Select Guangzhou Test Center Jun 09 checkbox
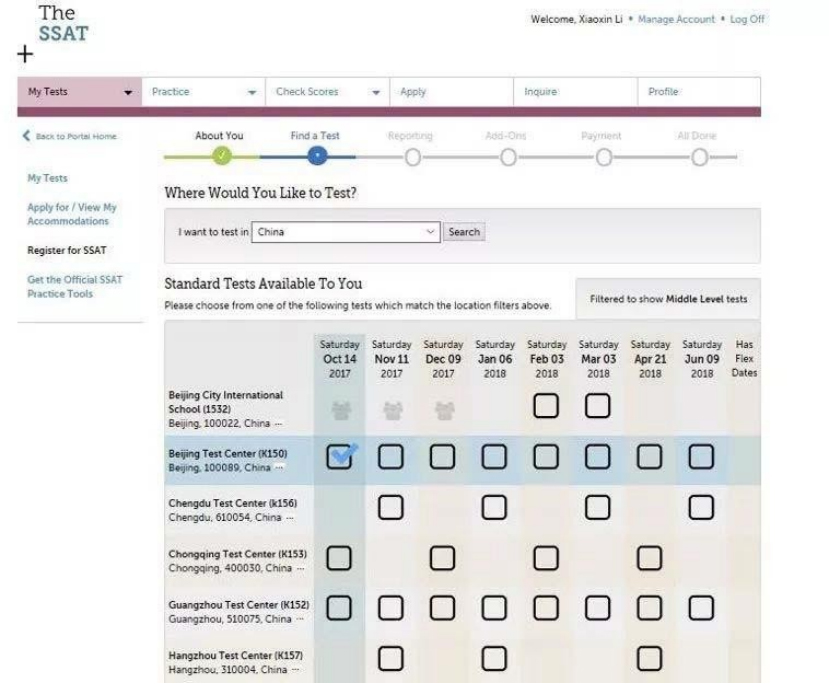The image size is (829, 684). tap(701, 607)
